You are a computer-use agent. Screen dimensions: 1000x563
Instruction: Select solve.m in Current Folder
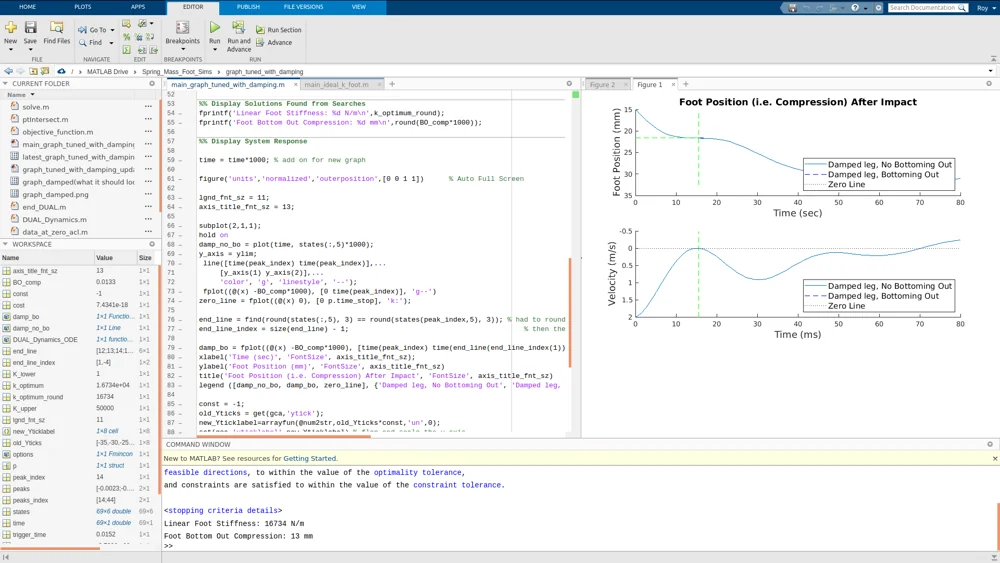(36, 107)
